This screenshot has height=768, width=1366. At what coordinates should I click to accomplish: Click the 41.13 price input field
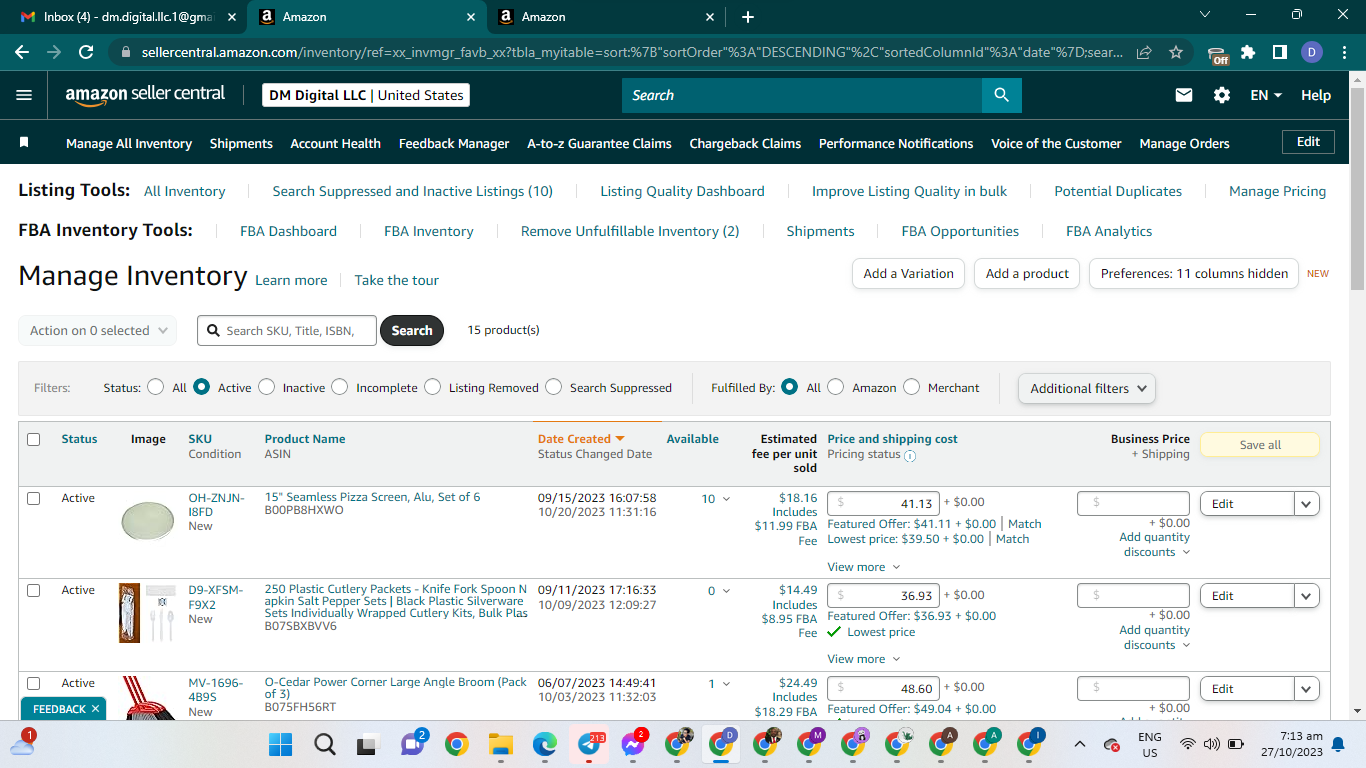pyautogui.click(x=882, y=504)
